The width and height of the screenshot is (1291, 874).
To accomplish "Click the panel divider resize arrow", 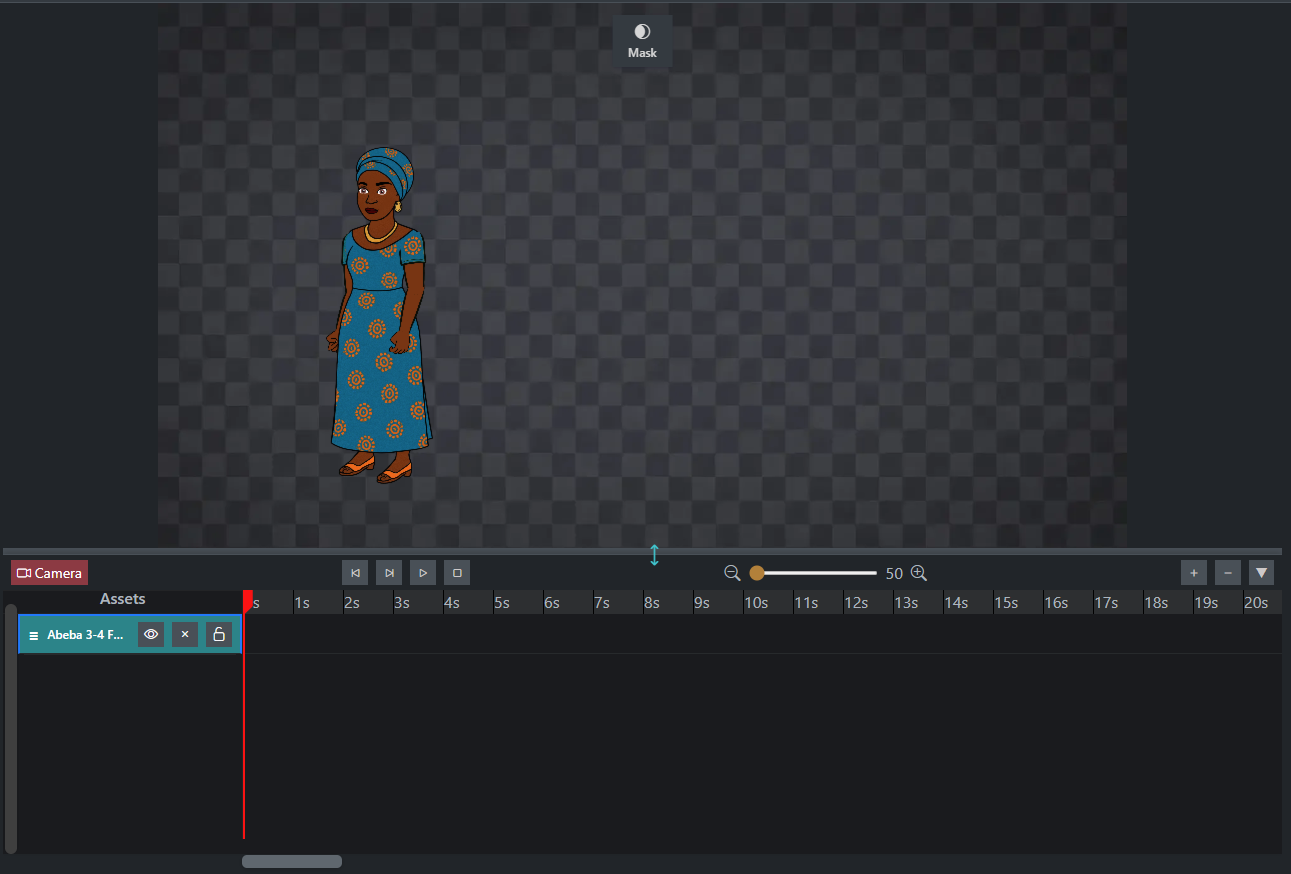I will [654, 555].
